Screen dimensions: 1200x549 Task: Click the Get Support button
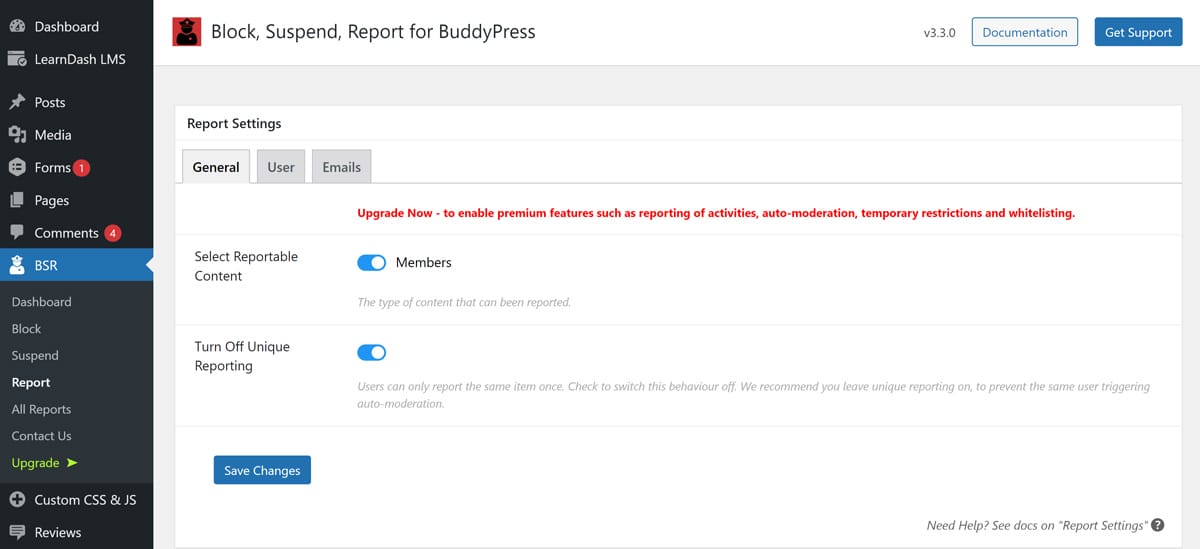click(x=1138, y=32)
